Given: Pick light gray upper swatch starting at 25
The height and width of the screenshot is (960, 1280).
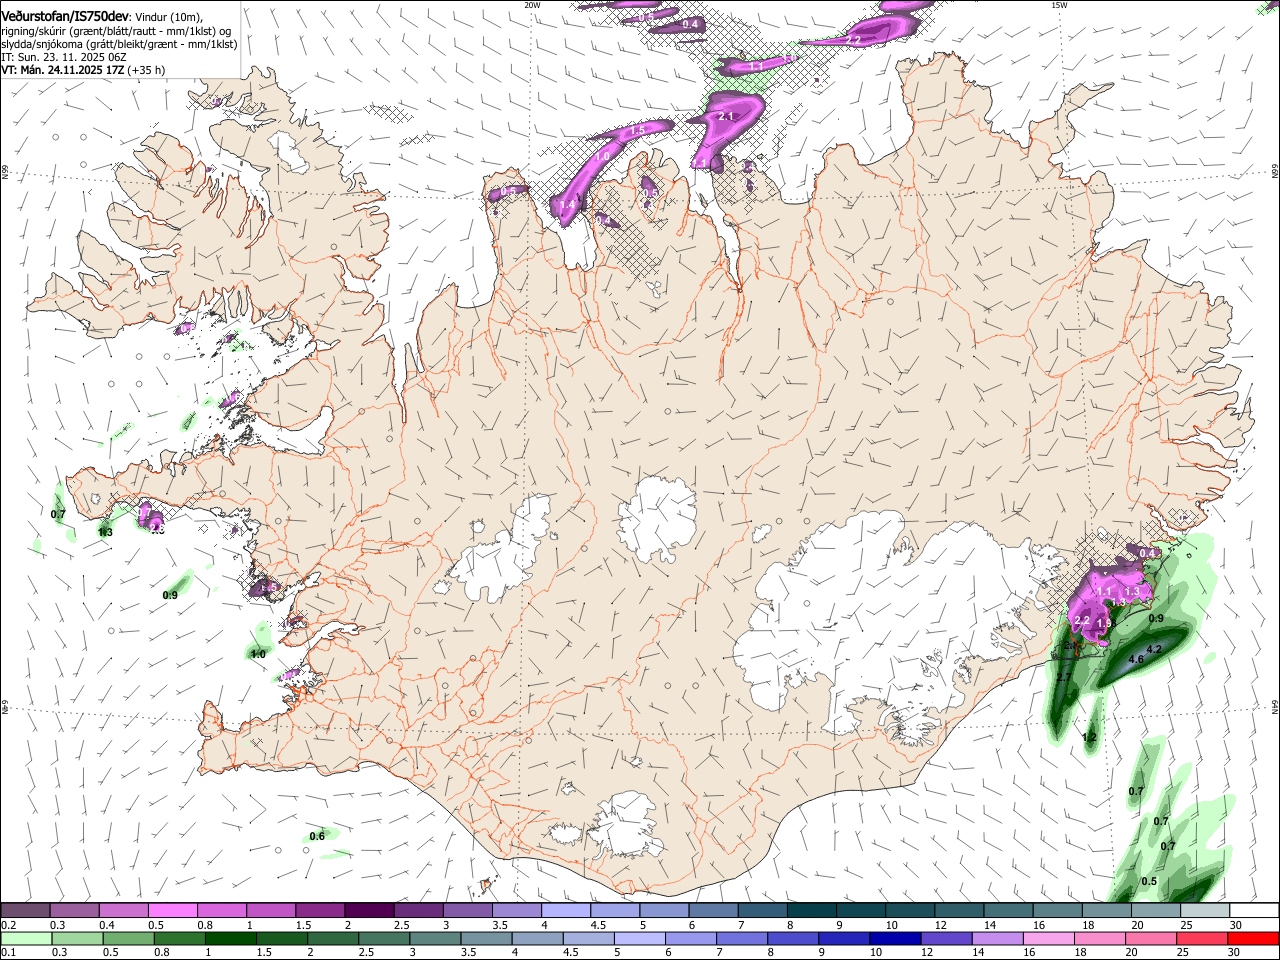Looking at the screenshot, I should (x=1204, y=910).
